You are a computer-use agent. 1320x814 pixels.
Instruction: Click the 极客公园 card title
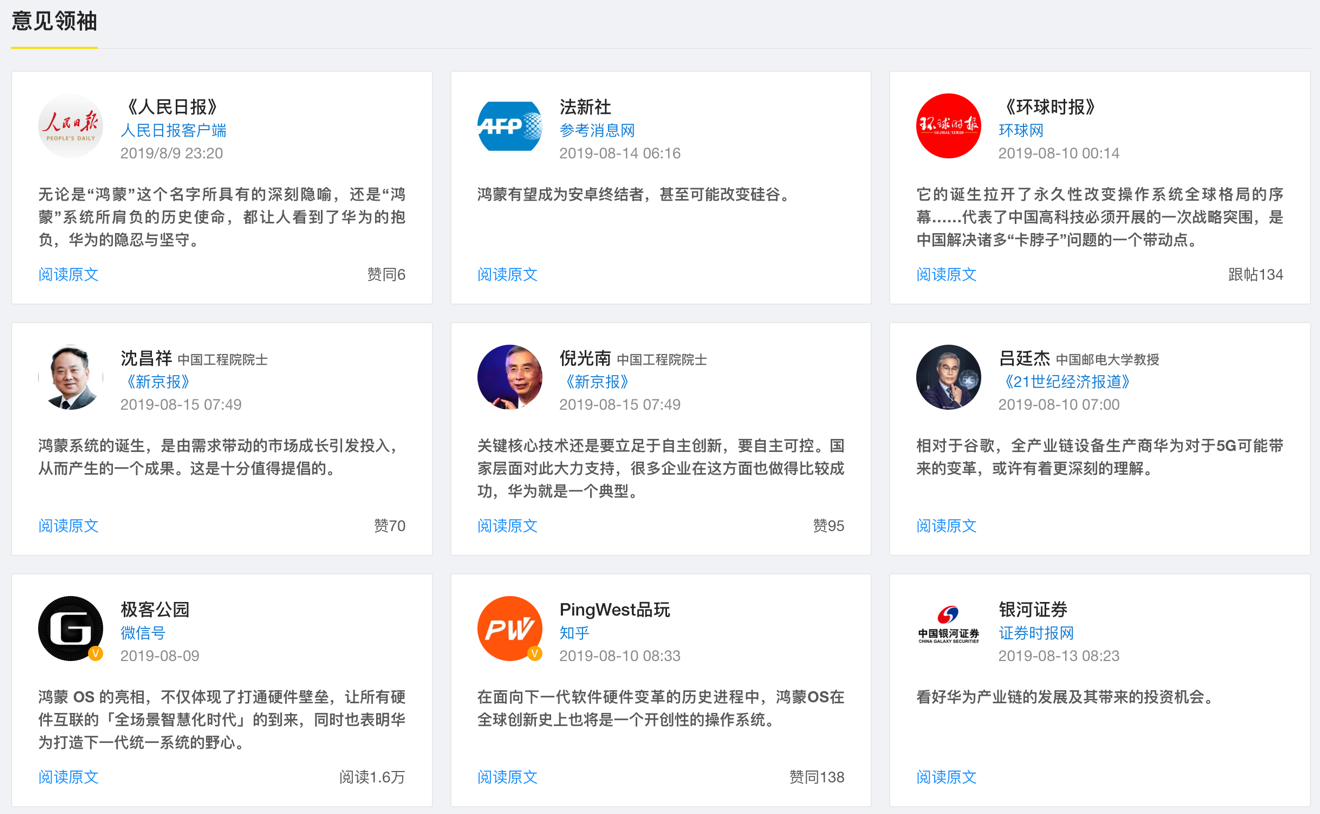click(x=155, y=609)
